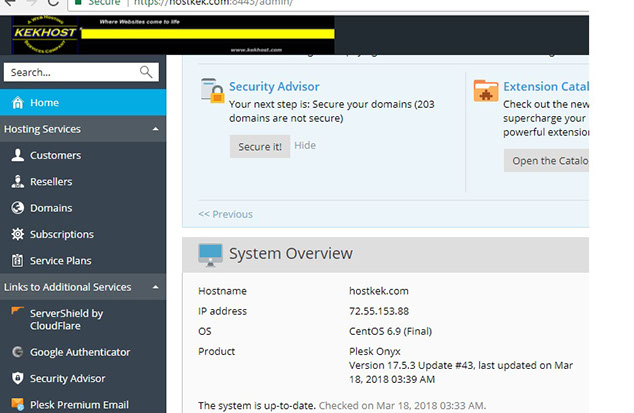Screen dimensions: 634x413
Task: Click into the Search field
Action: point(70,72)
